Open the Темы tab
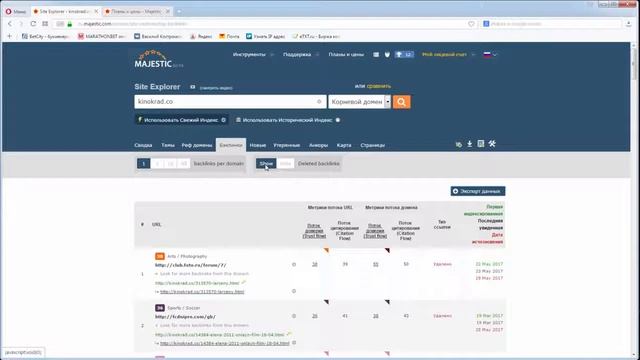This screenshot has width=640, height=360. coord(167,145)
